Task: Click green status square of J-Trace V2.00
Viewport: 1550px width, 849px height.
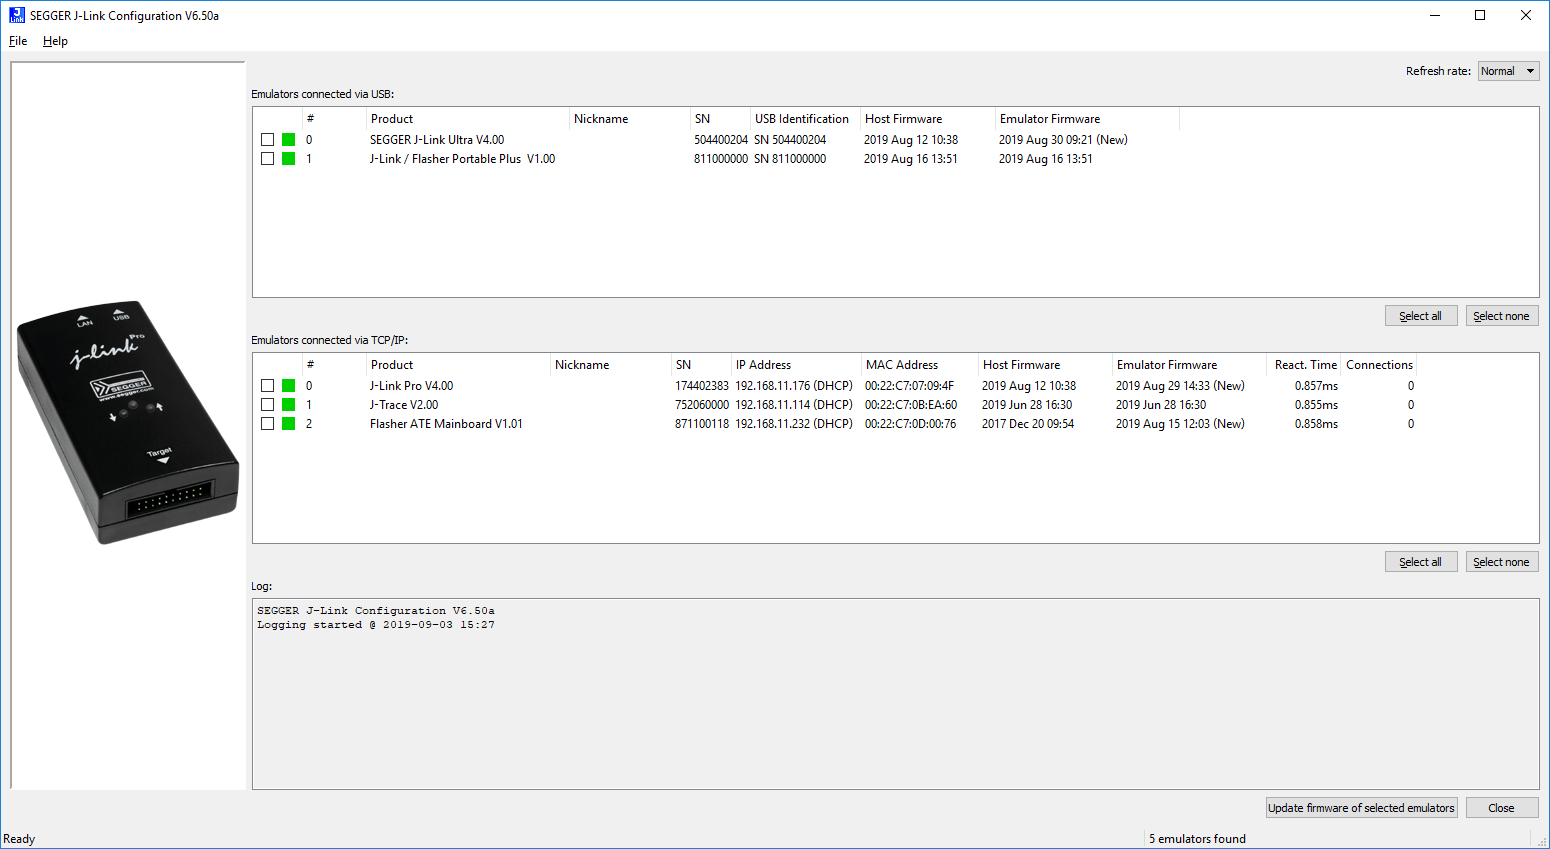Action: (288, 405)
